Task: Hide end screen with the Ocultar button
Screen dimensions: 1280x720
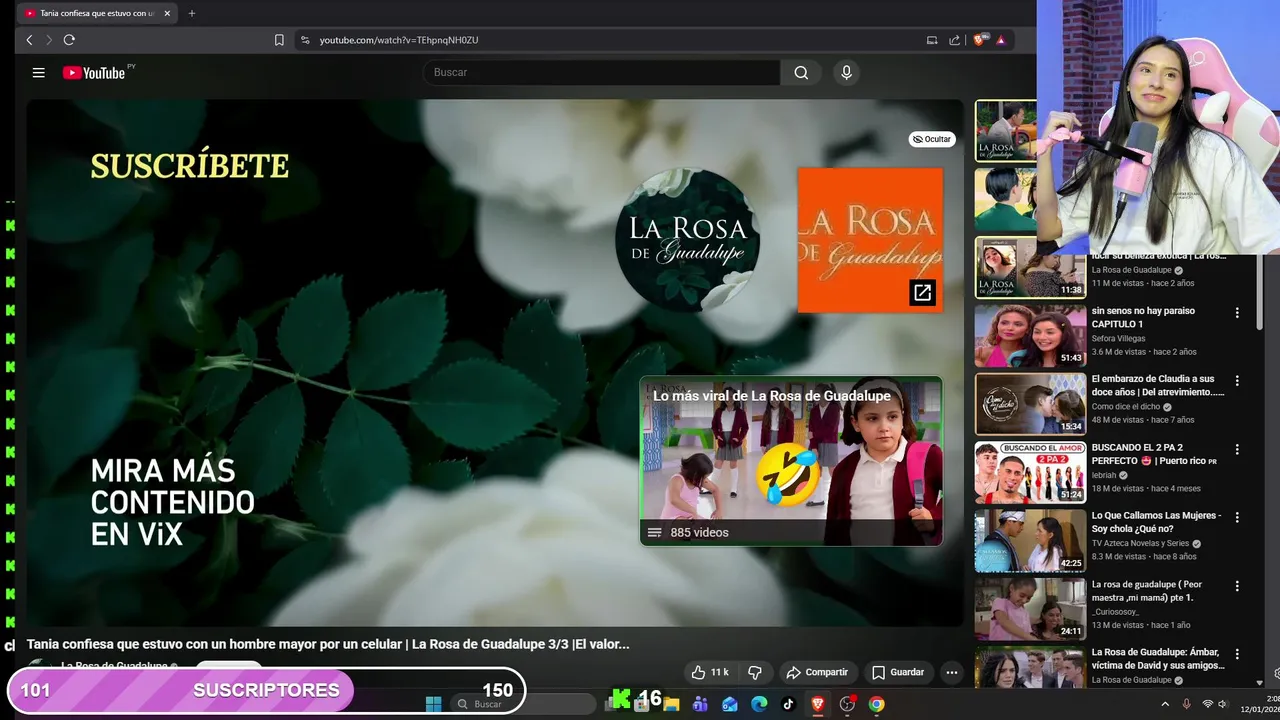Action: pos(932,139)
